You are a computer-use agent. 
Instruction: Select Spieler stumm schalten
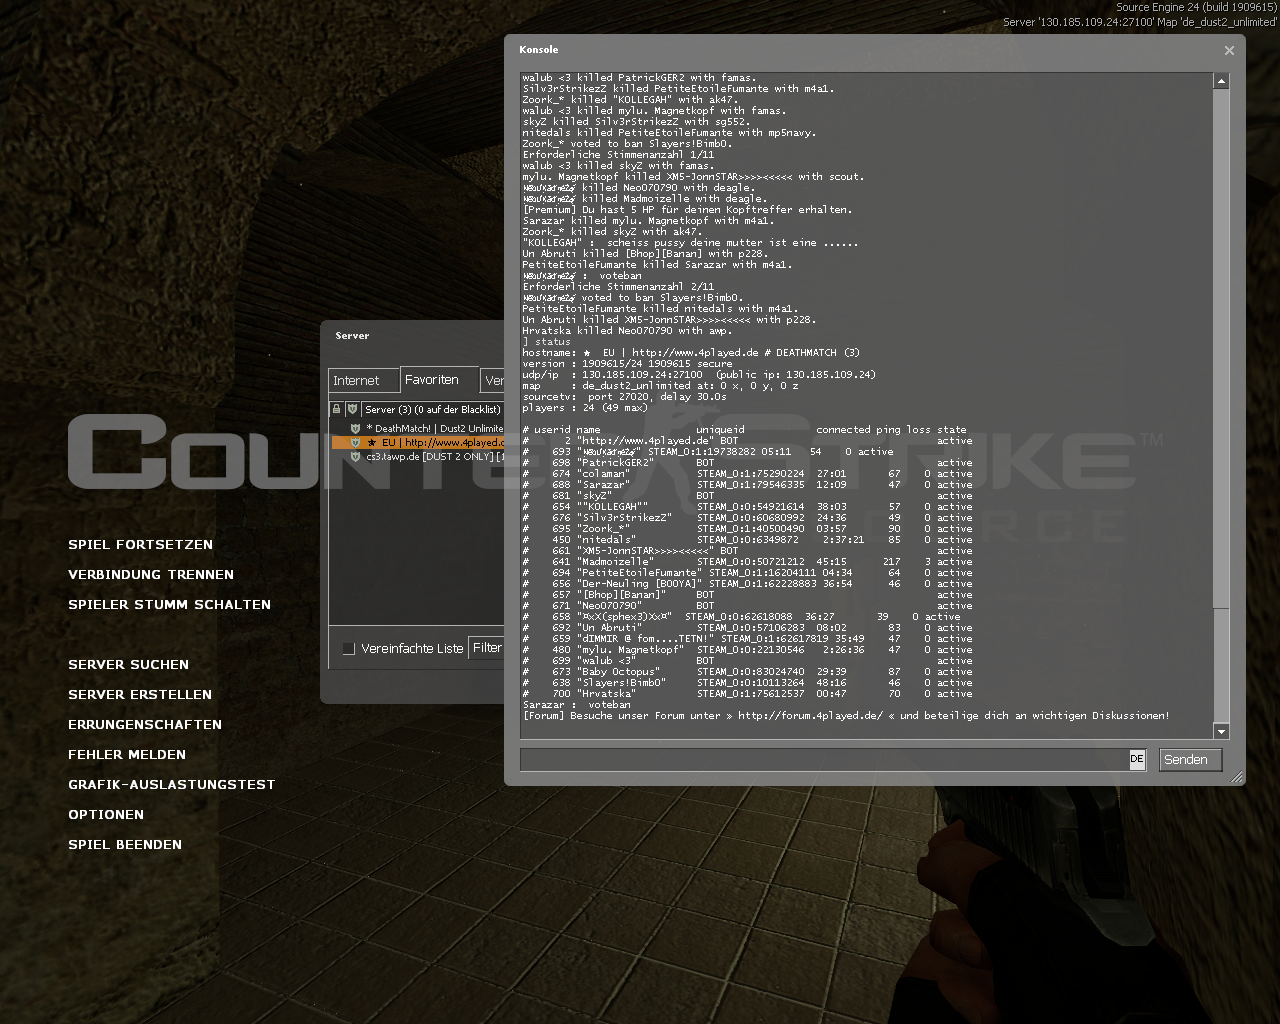pos(169,605)
